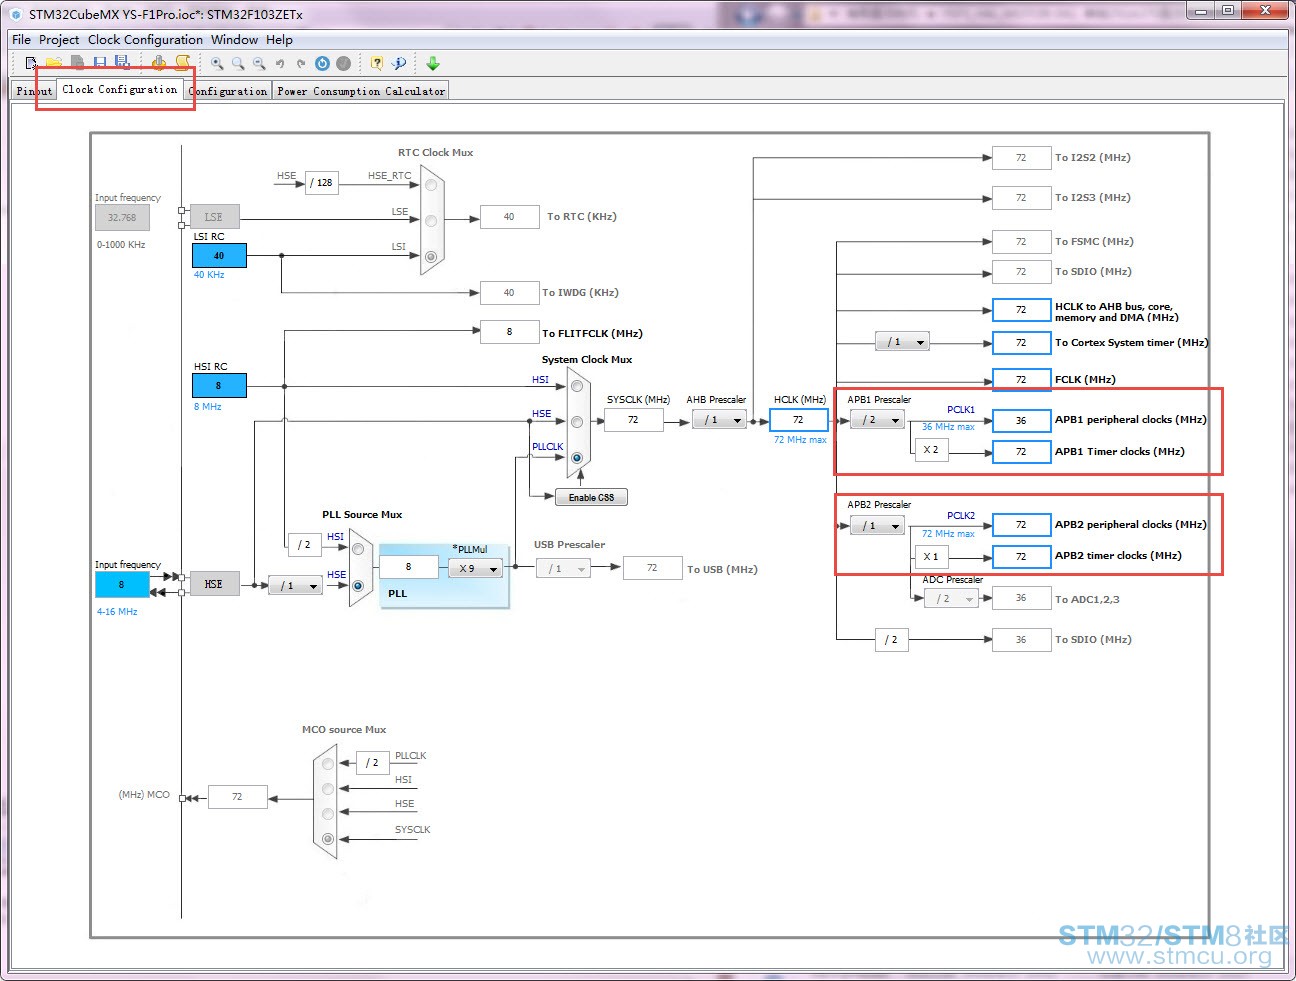Generate report with the scroll icon
The width and height of the screenshot is (1296, 981).
tap(182, 63)
